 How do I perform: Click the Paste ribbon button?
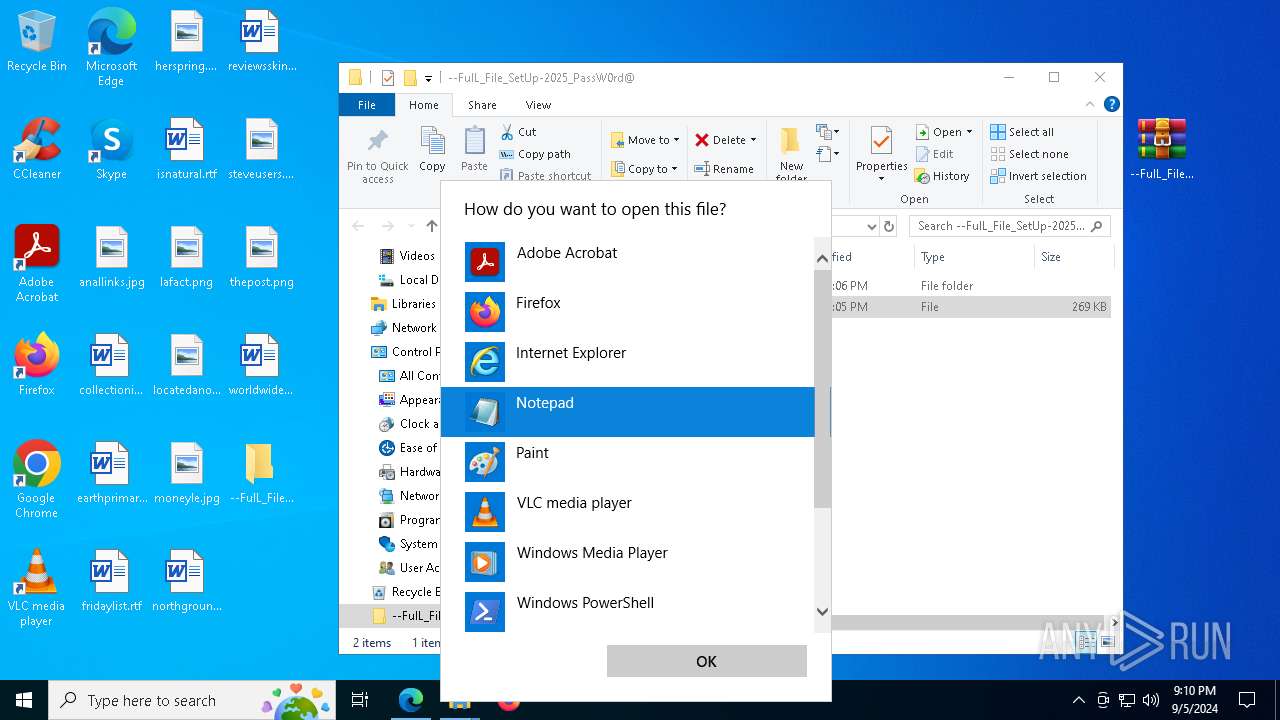coord(474,150)
